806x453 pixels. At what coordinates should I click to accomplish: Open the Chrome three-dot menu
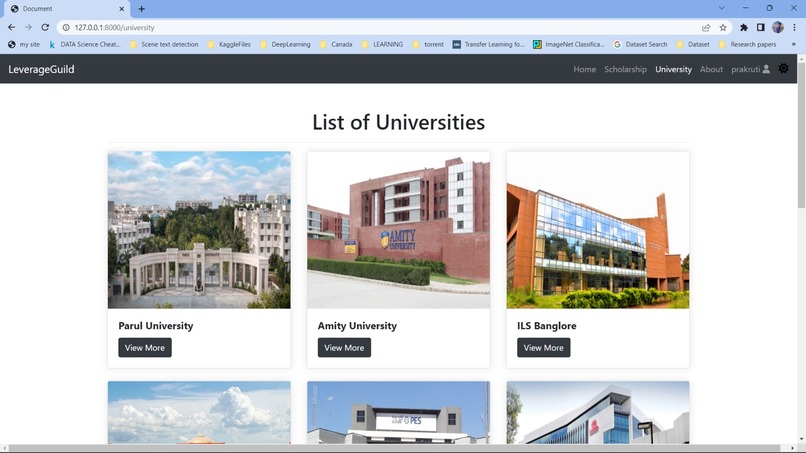pos(795,28)
